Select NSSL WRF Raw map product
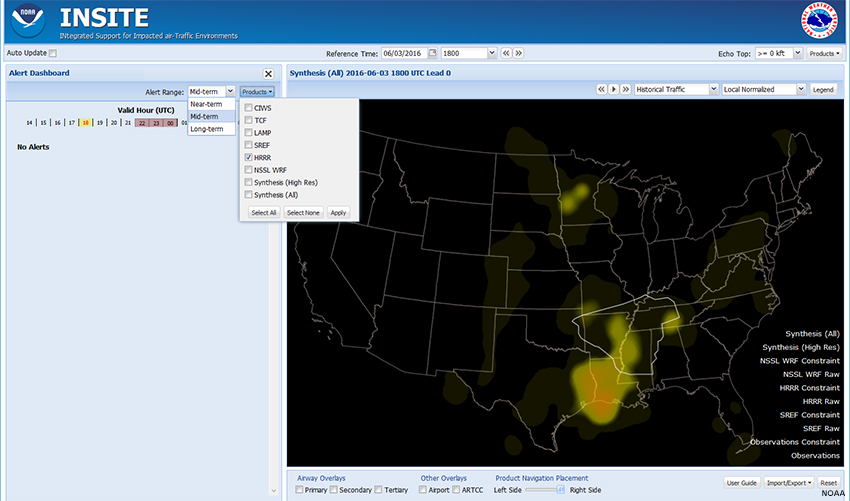This screenshot has height=501, width=850. click(x=811, y=375)
